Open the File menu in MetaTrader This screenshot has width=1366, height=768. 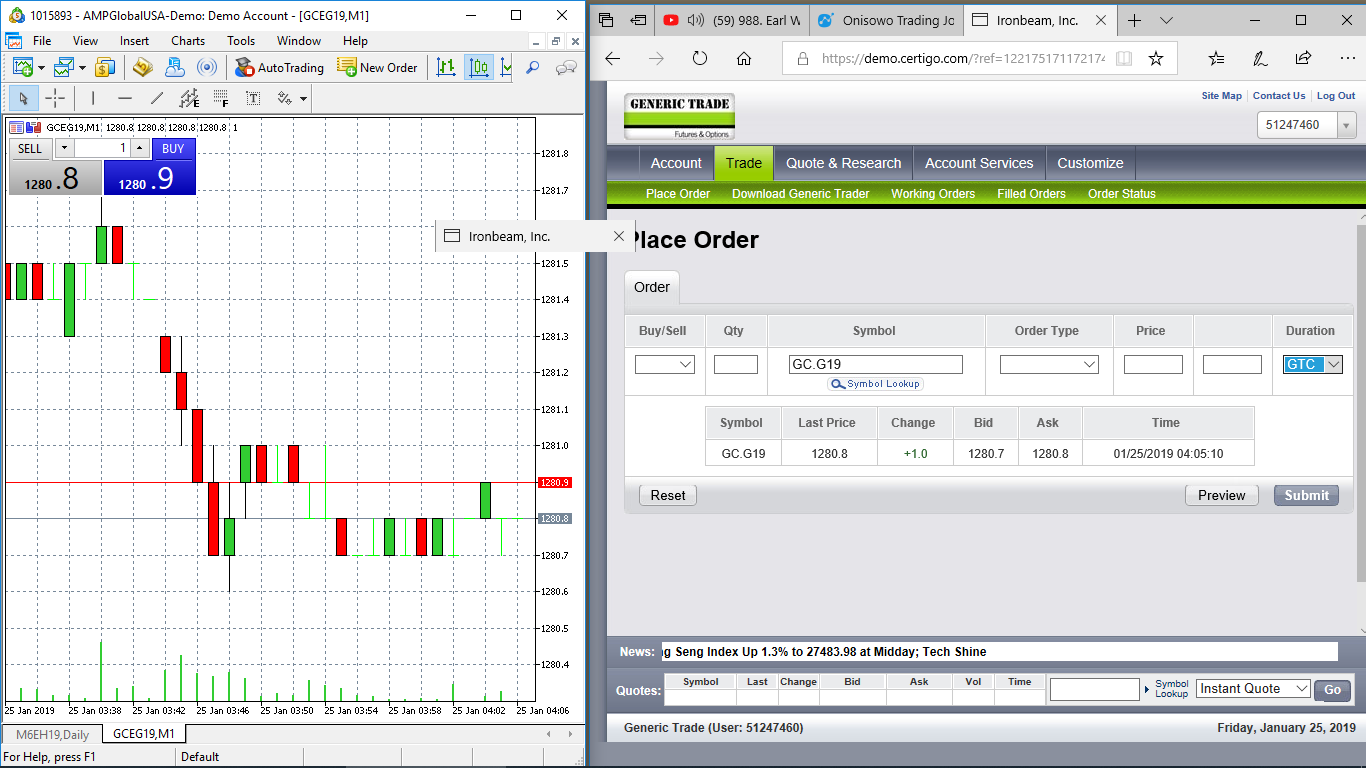tap(42, 41)
